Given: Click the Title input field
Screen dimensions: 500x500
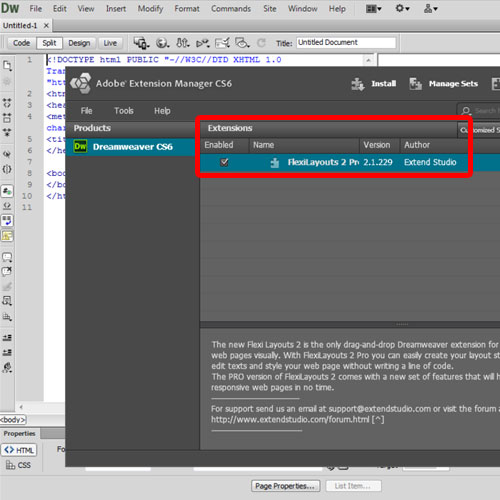Looking at the screenshot, I should (346, 43).
